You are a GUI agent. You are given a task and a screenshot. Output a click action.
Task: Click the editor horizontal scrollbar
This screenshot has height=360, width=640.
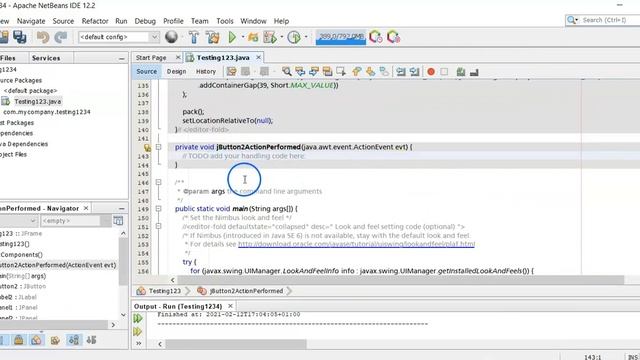(400, 280)
